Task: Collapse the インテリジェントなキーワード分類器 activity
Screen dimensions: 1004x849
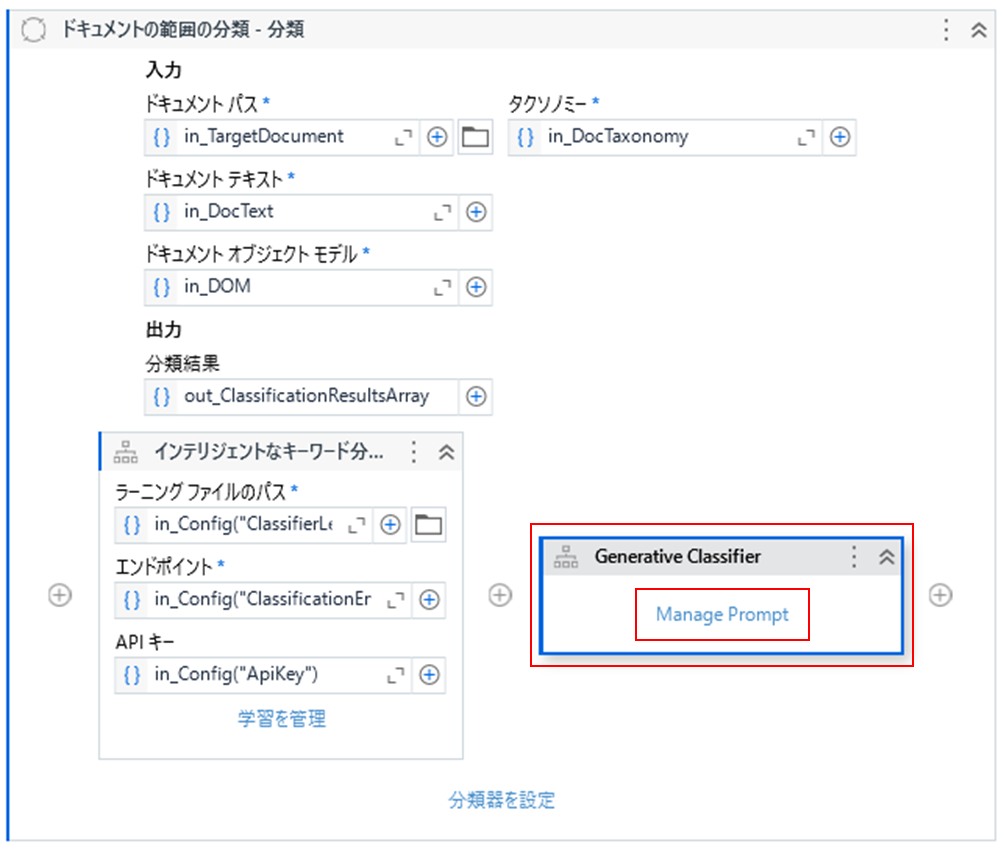Action: (446, 452)
